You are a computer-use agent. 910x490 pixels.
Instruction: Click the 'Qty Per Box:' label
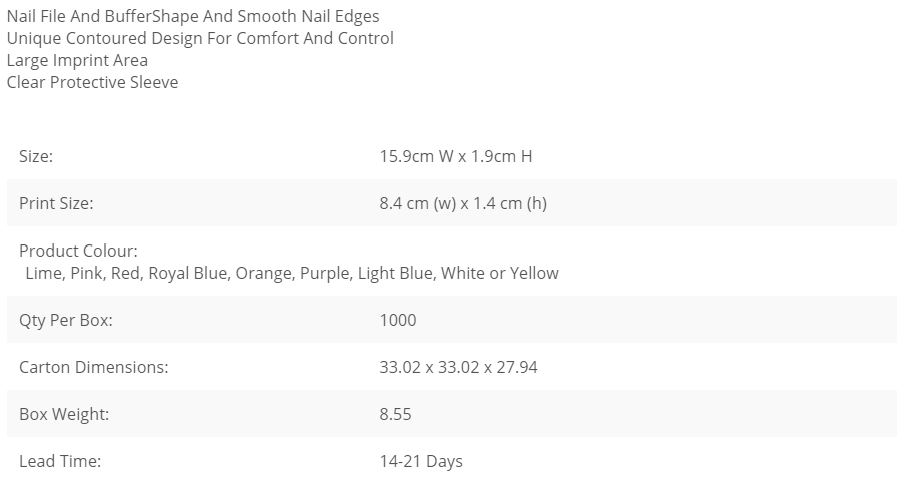pyautogui.click(x=66, y=320)
